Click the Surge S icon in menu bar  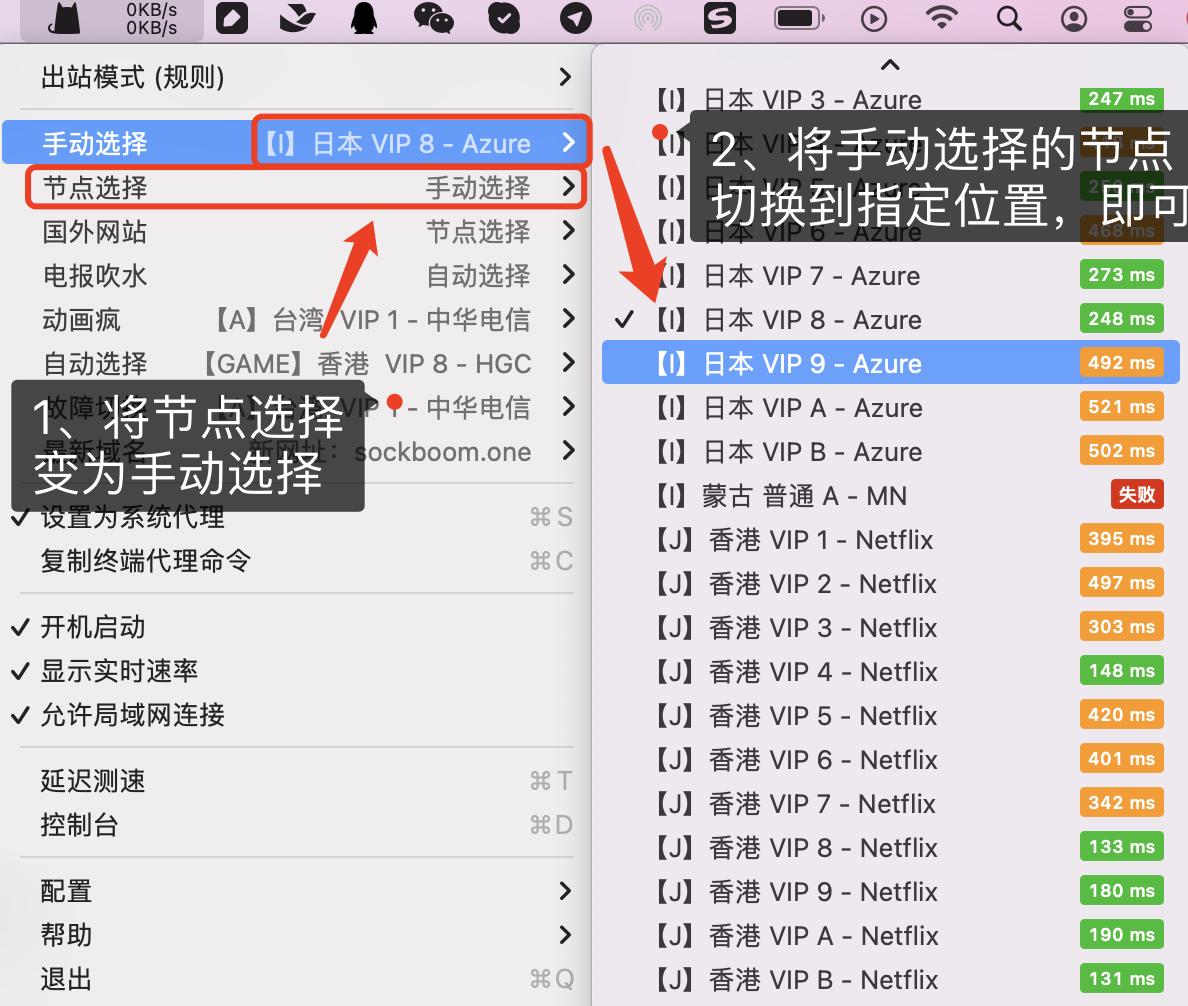point(719,18)
